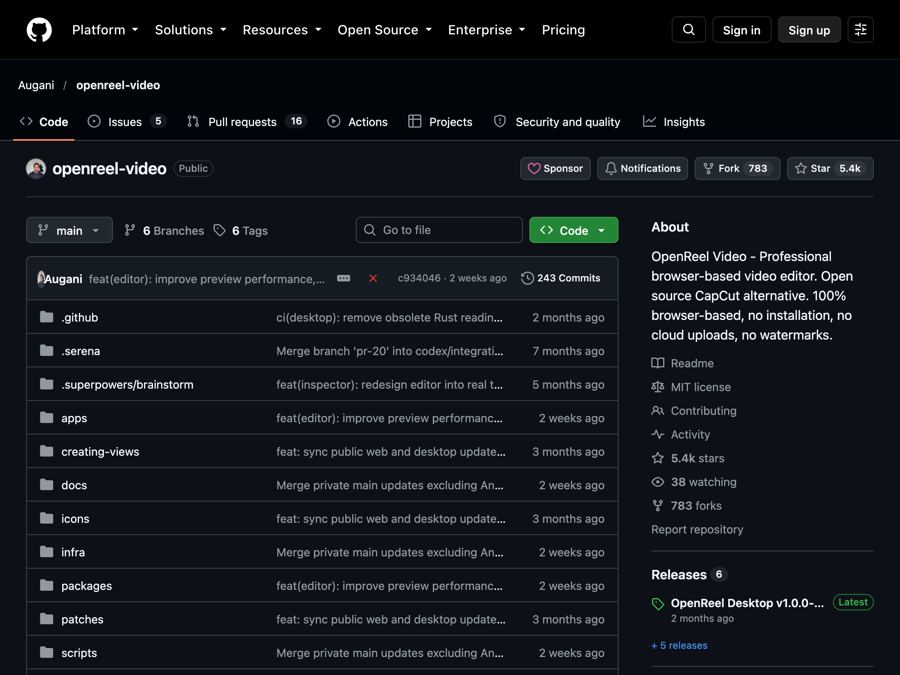
Task: Open commit message 'ci(desktop): remove obsolete Rust readin...'
Action: [x=389, y=317]
